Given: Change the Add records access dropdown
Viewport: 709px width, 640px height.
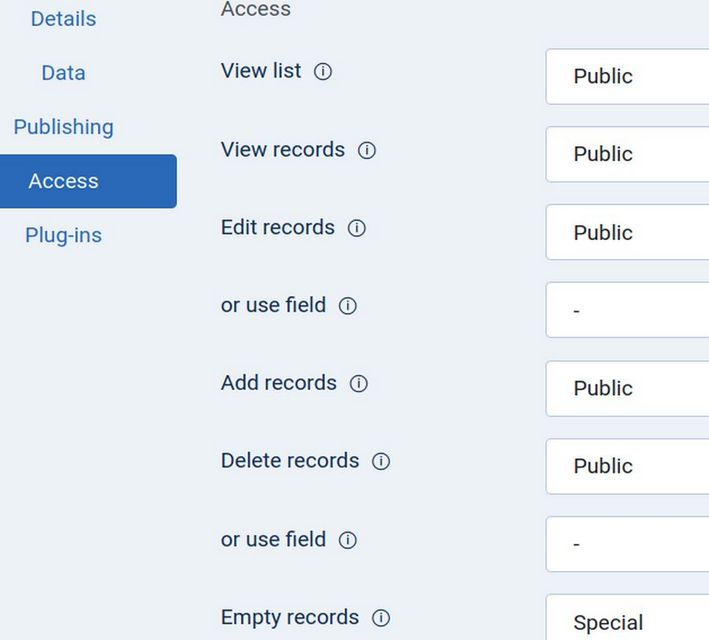Looking at the screenshot, I should tap(627, 388).
